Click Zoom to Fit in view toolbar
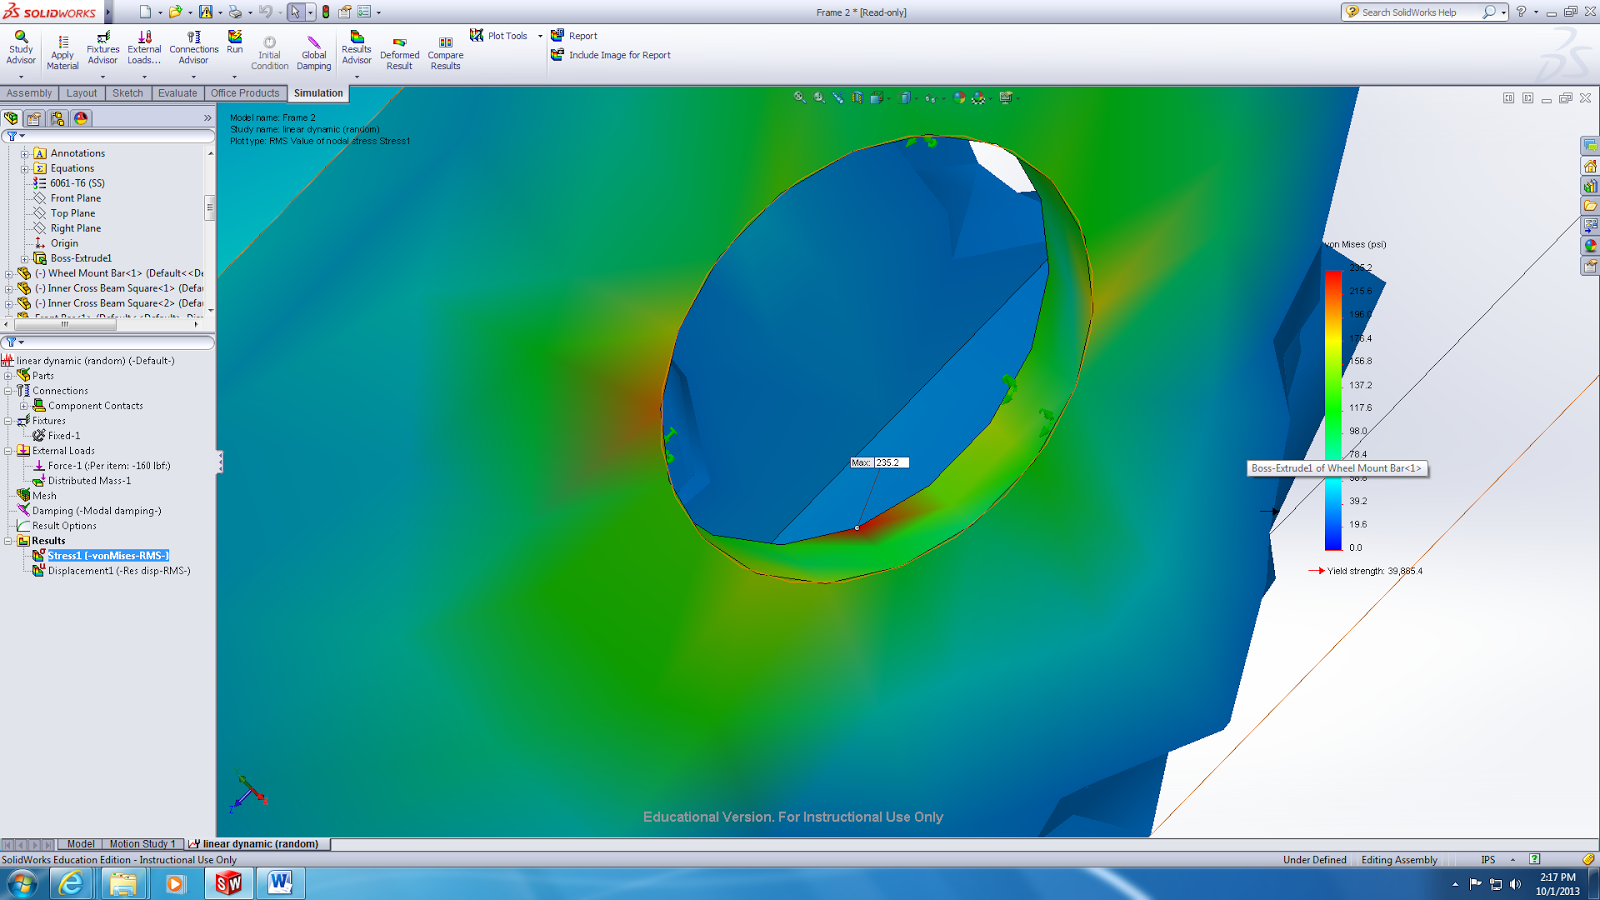This screenshot has height=900, width=1600. coord(800,97)
